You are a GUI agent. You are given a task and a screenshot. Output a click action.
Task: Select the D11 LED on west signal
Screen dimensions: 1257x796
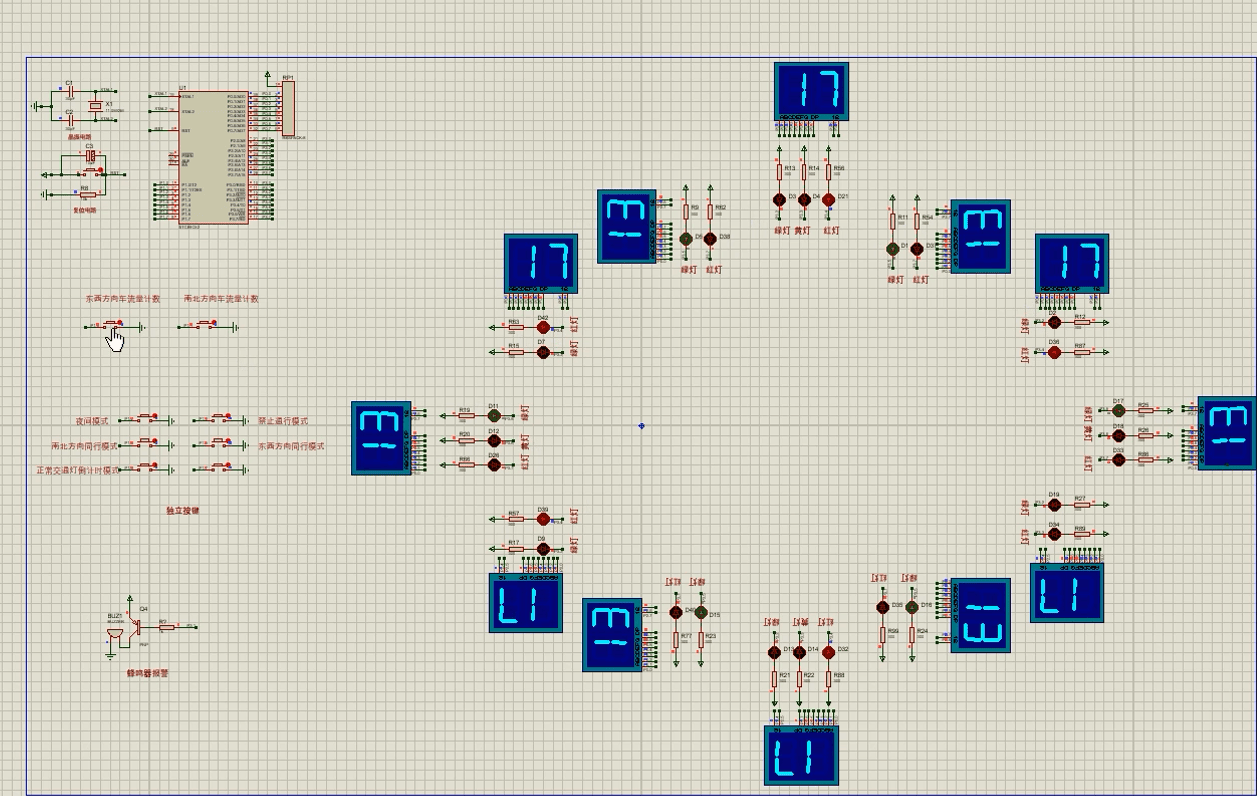[x=494, y=415]
